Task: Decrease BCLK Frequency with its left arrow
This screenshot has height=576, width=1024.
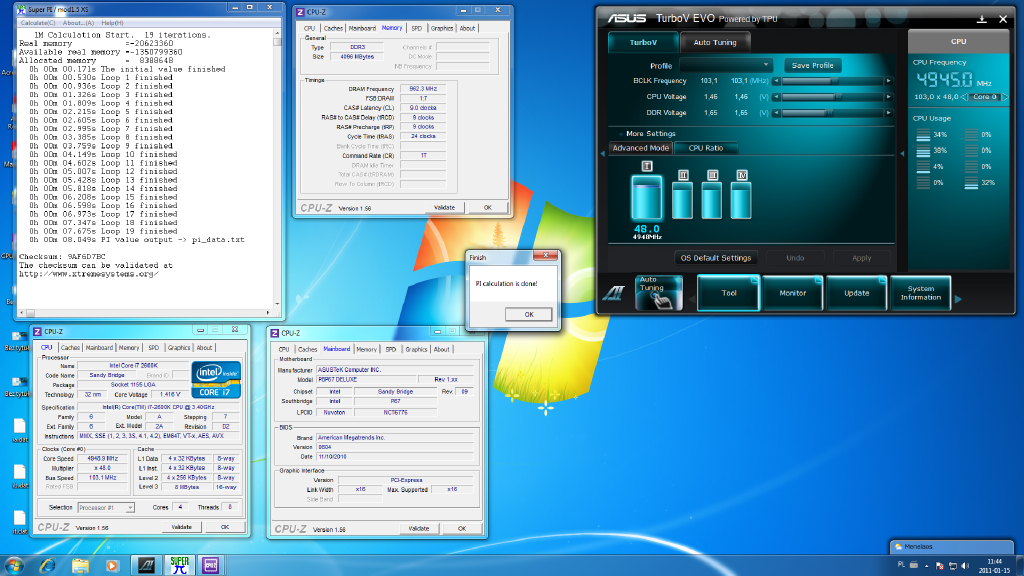Action: click(x=776, y=81)
